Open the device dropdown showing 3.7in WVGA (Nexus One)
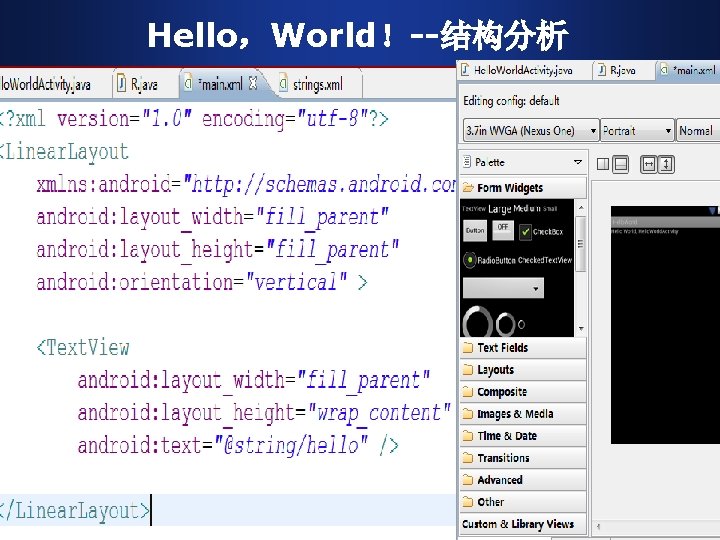720x540 pixels. (x=531, y=131)
